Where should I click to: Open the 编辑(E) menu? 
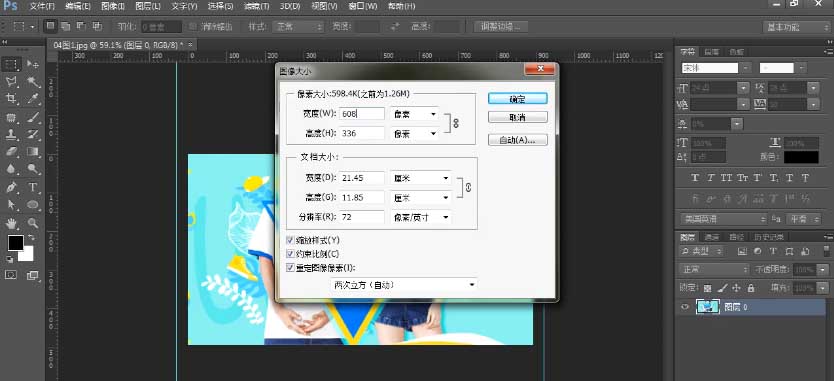point(77,6)
